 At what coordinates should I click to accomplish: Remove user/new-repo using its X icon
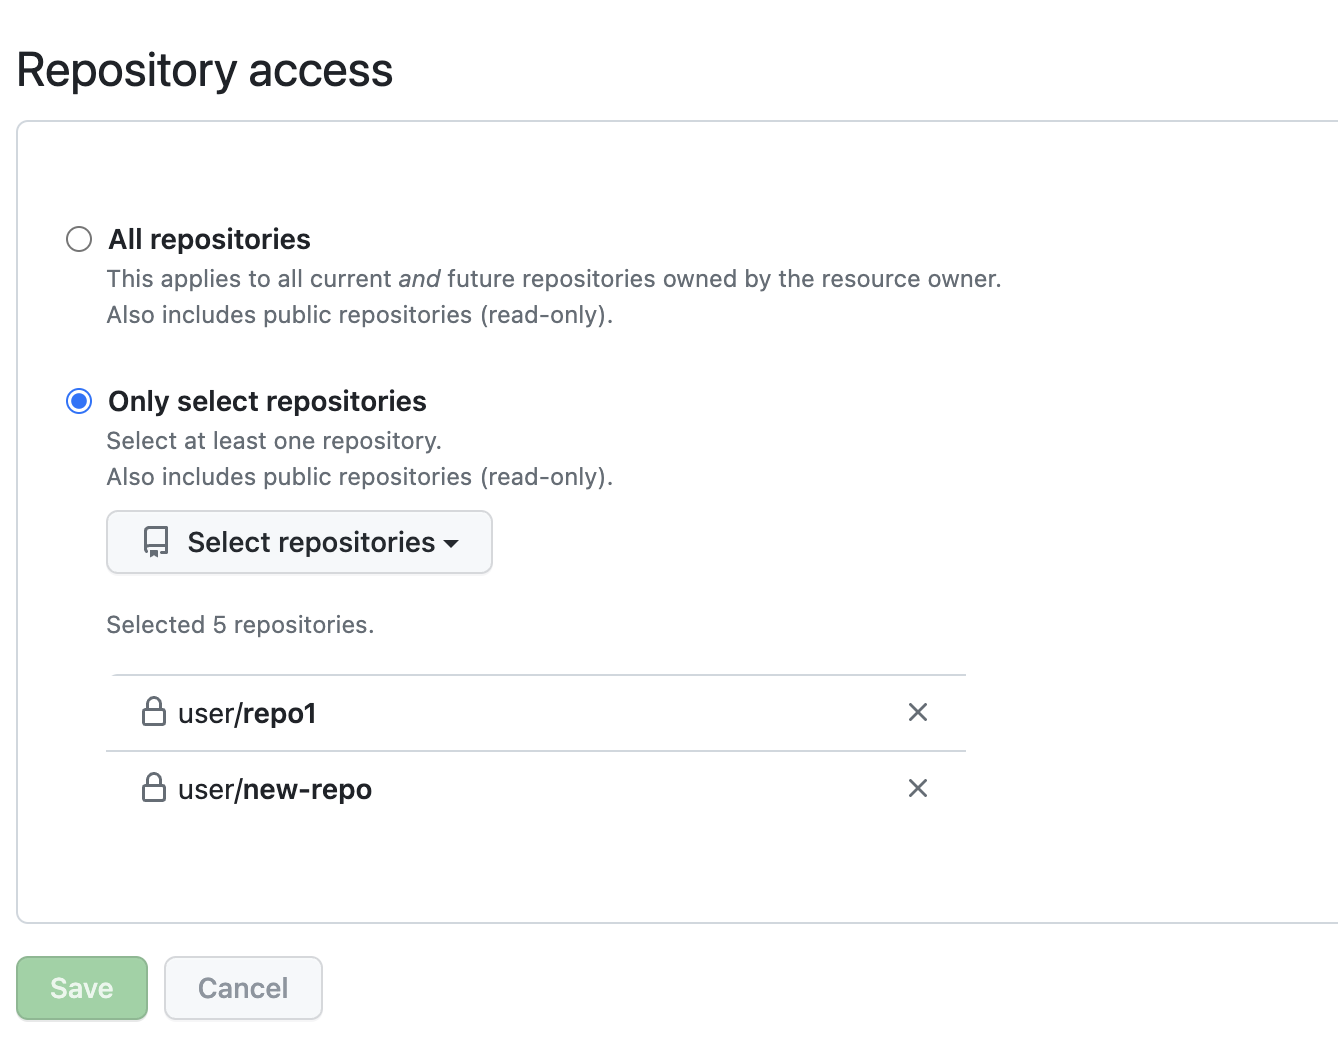tap(918, 788)
